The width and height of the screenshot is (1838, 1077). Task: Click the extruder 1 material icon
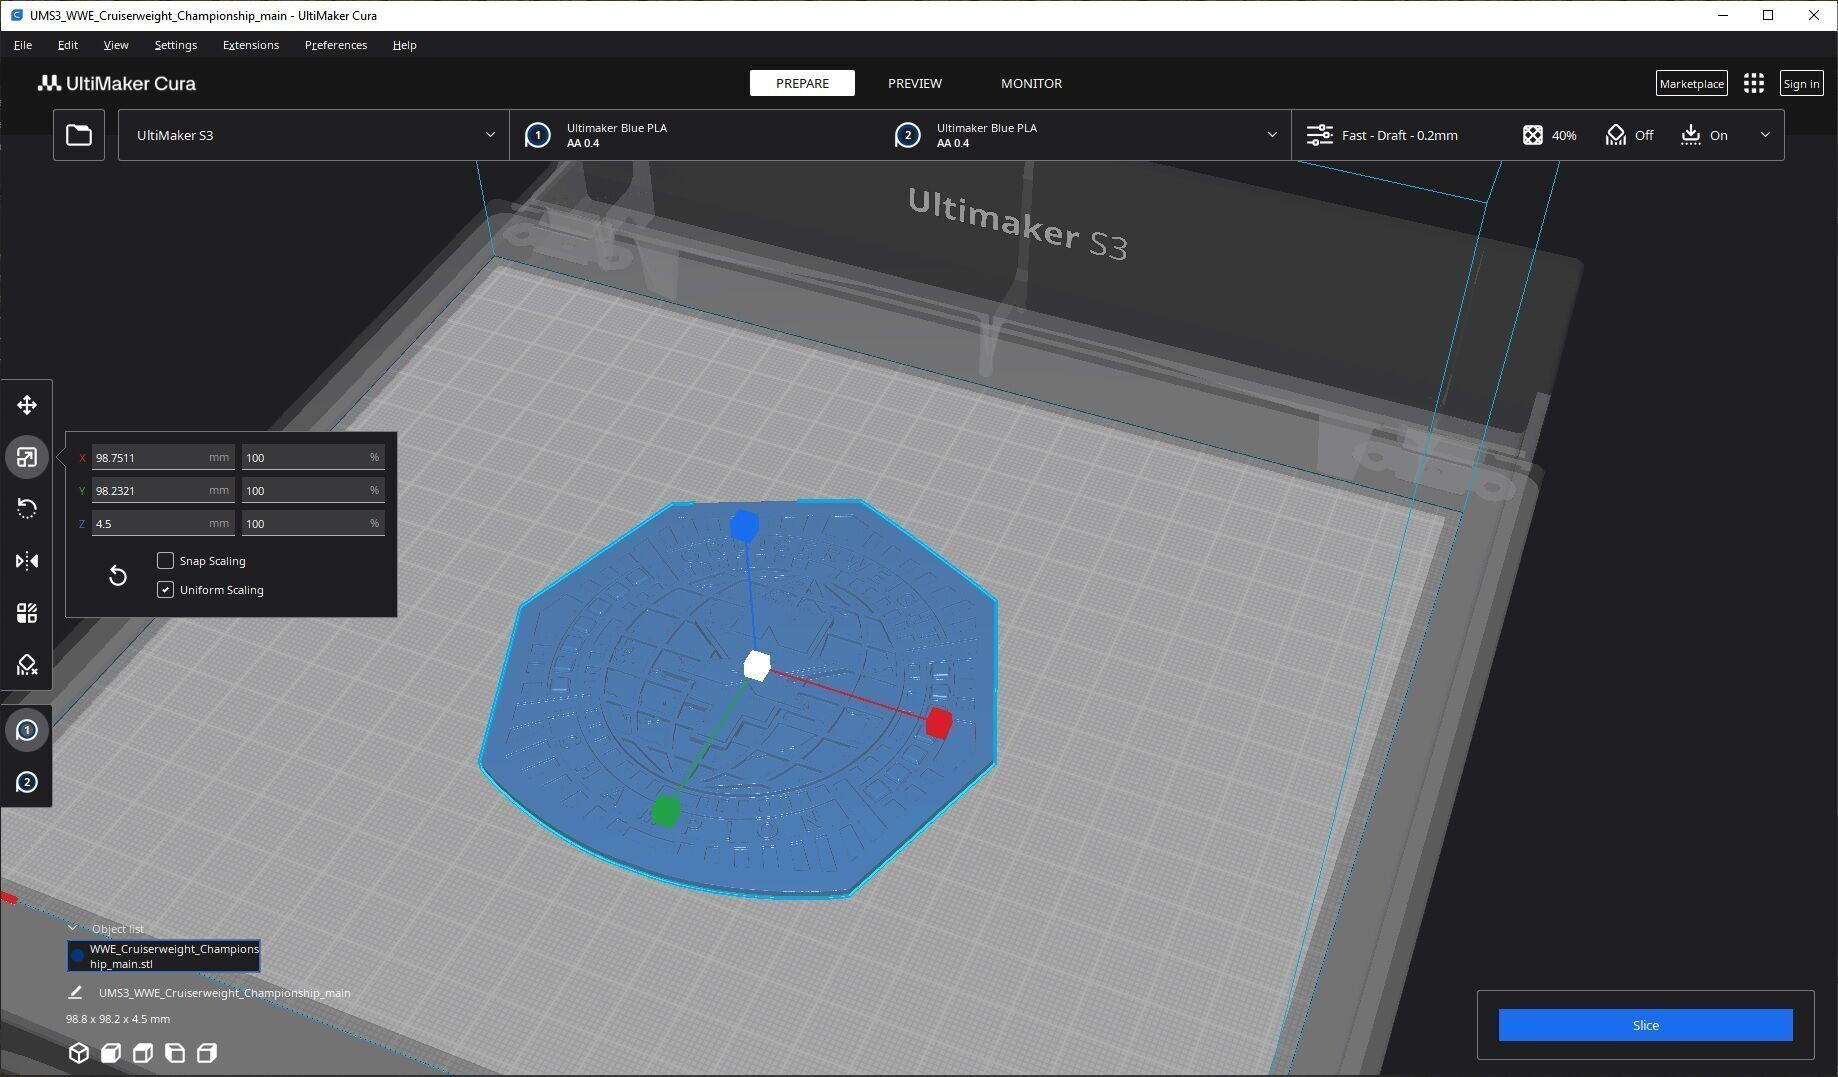(x=538, y=135)
